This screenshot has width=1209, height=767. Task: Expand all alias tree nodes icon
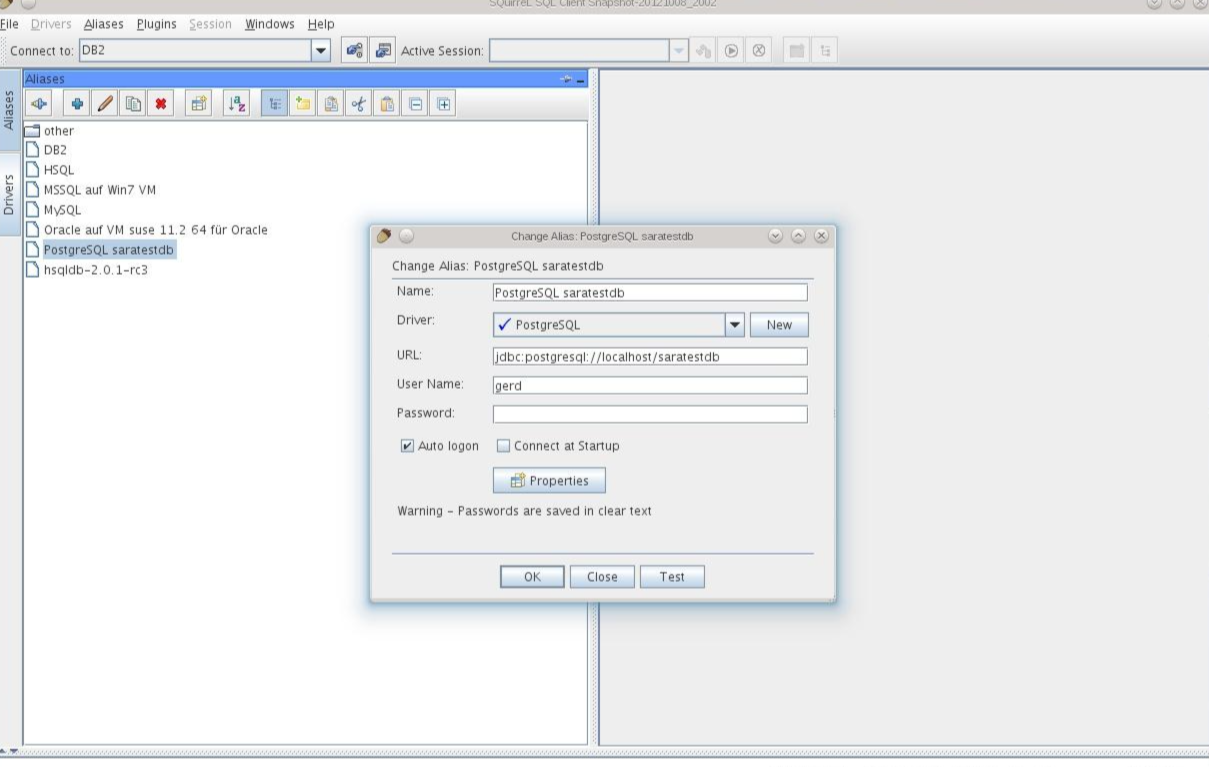tap(443, 103)
